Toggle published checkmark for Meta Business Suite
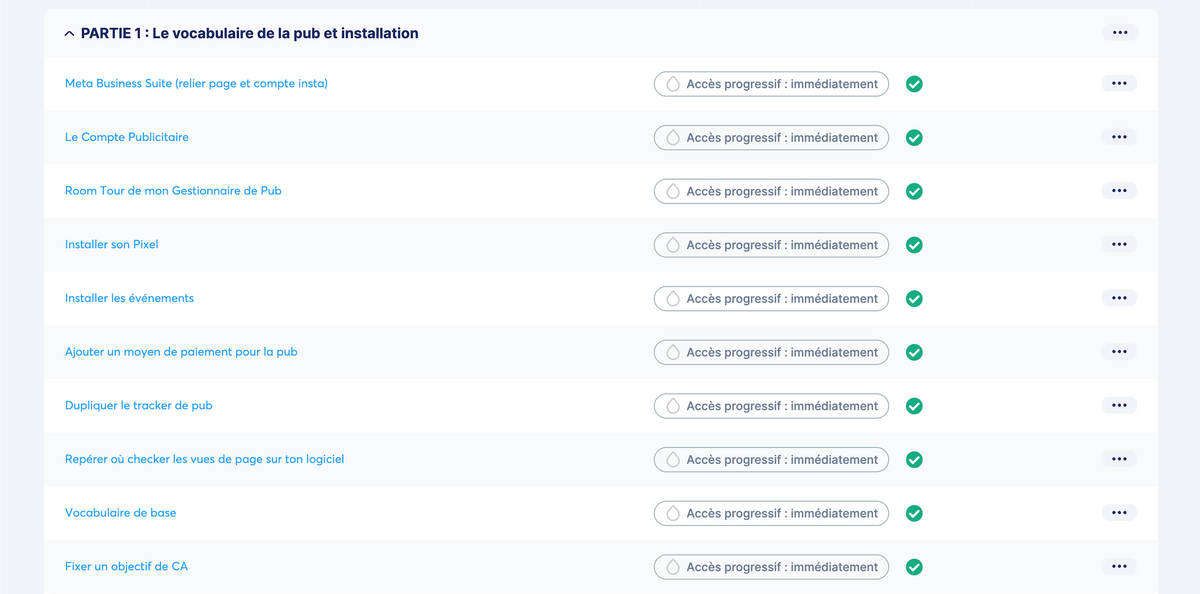Image resolution: width=1200 pixels, height=594 pixels. point(914,84)
